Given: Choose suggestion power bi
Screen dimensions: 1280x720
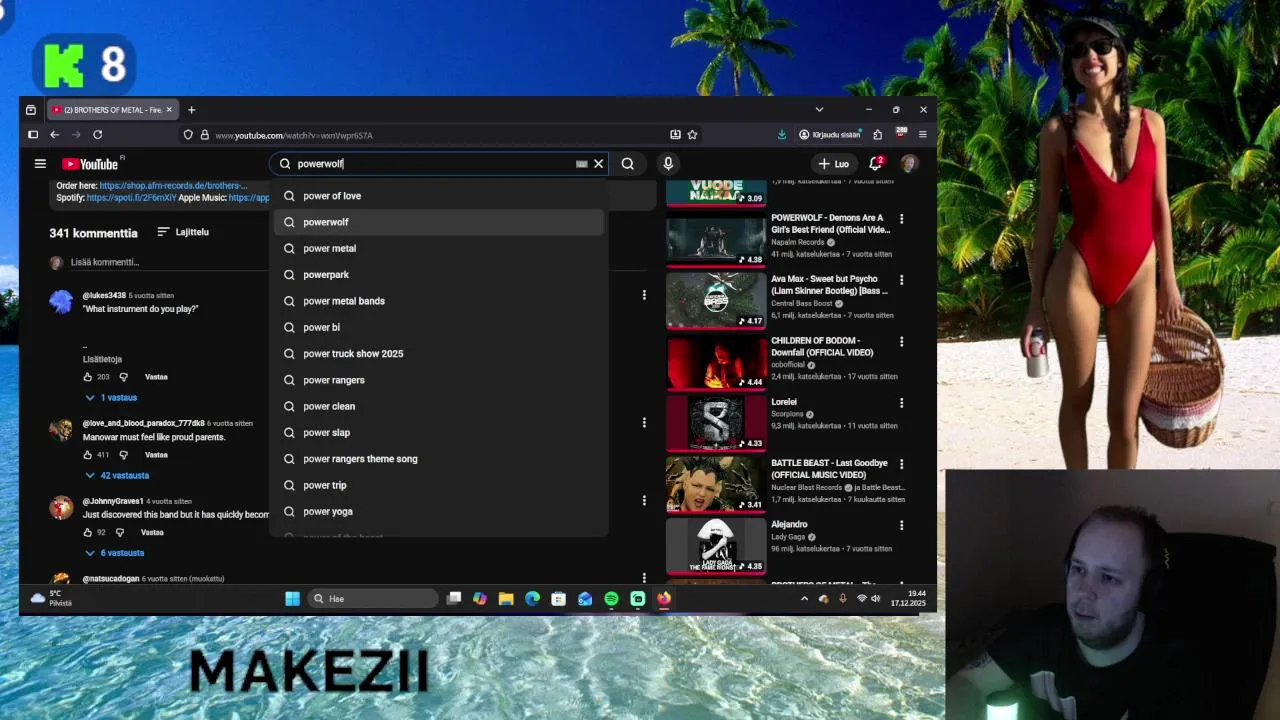Looking at the screenshot, I should click(438, 327).
